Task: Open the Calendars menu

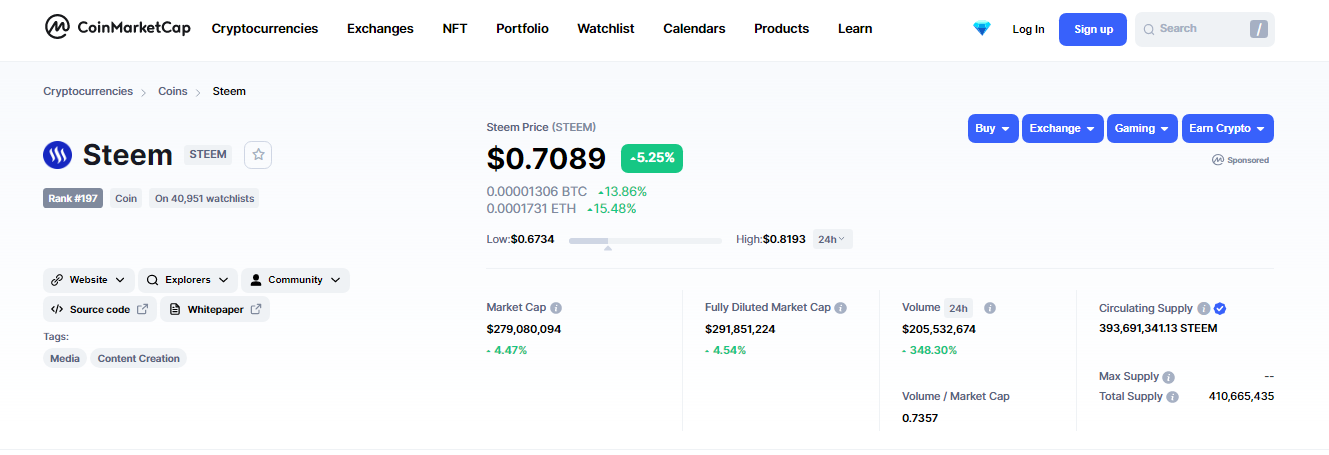Action: [694, 28]
